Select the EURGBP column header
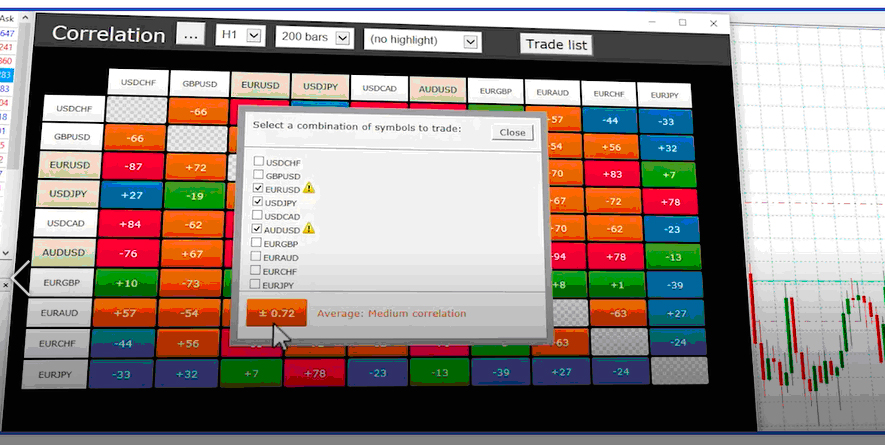Viewport: 885px width, 445px height. 495,91
